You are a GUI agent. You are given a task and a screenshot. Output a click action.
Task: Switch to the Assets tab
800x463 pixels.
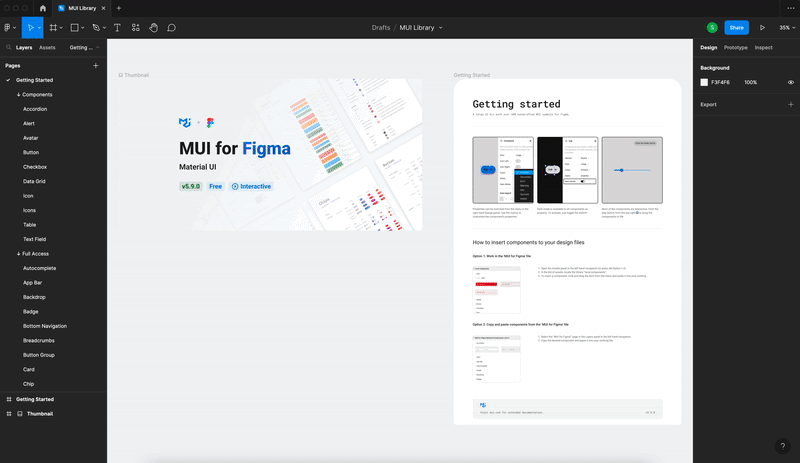(47, 47)
